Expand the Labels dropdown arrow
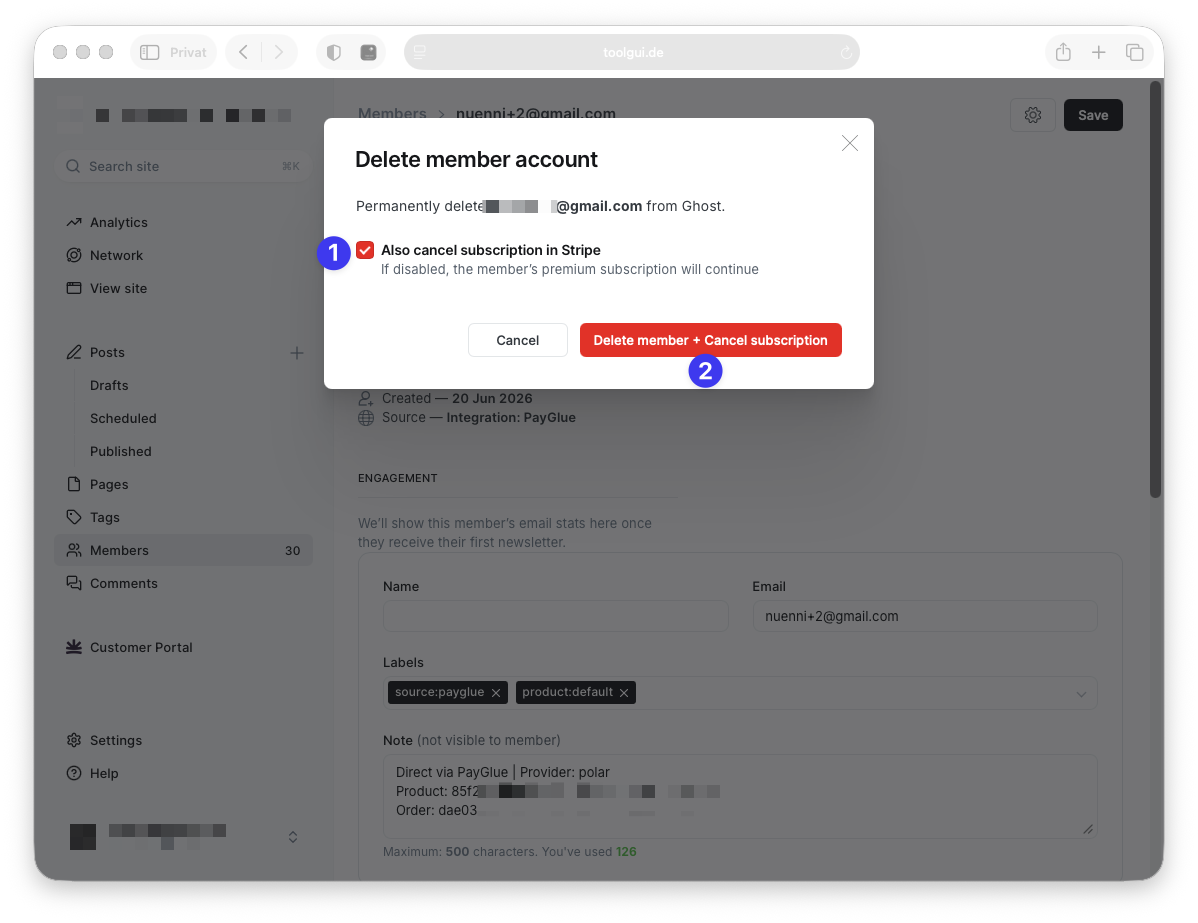Screen dimensions: 1198x923 tap(1081, 694)
